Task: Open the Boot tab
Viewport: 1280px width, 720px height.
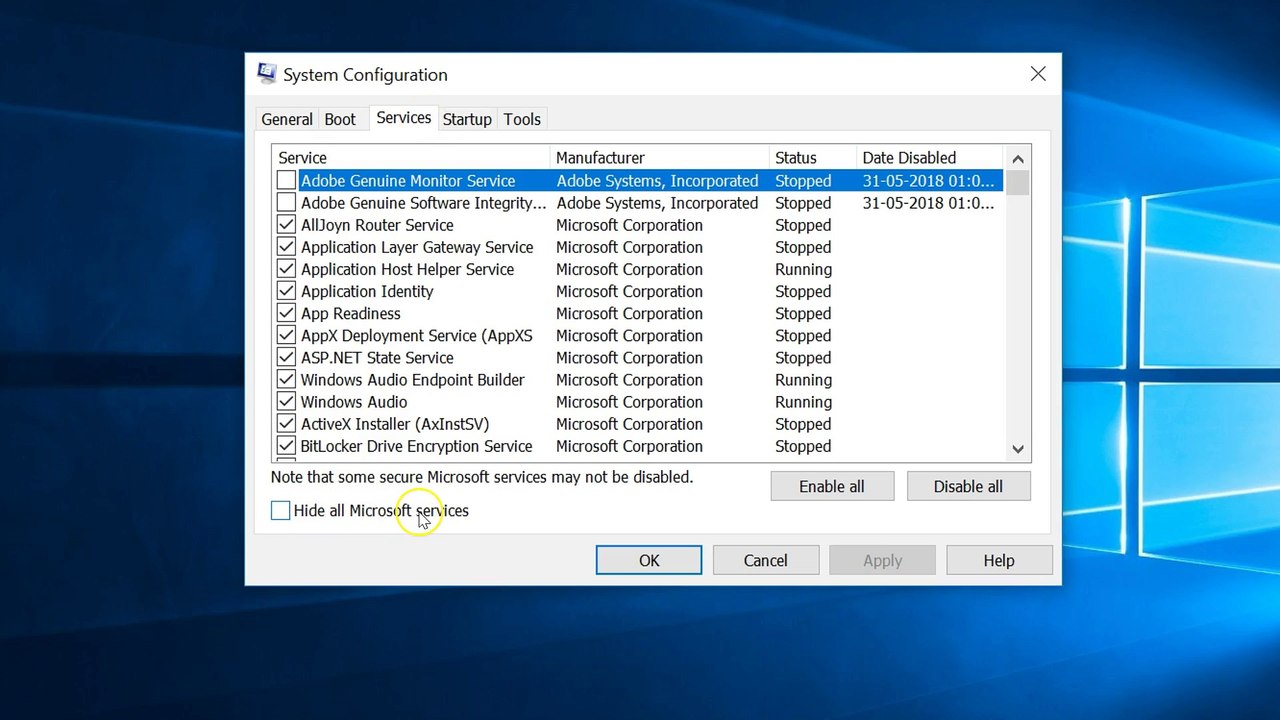Action: [x=340, y=119]
